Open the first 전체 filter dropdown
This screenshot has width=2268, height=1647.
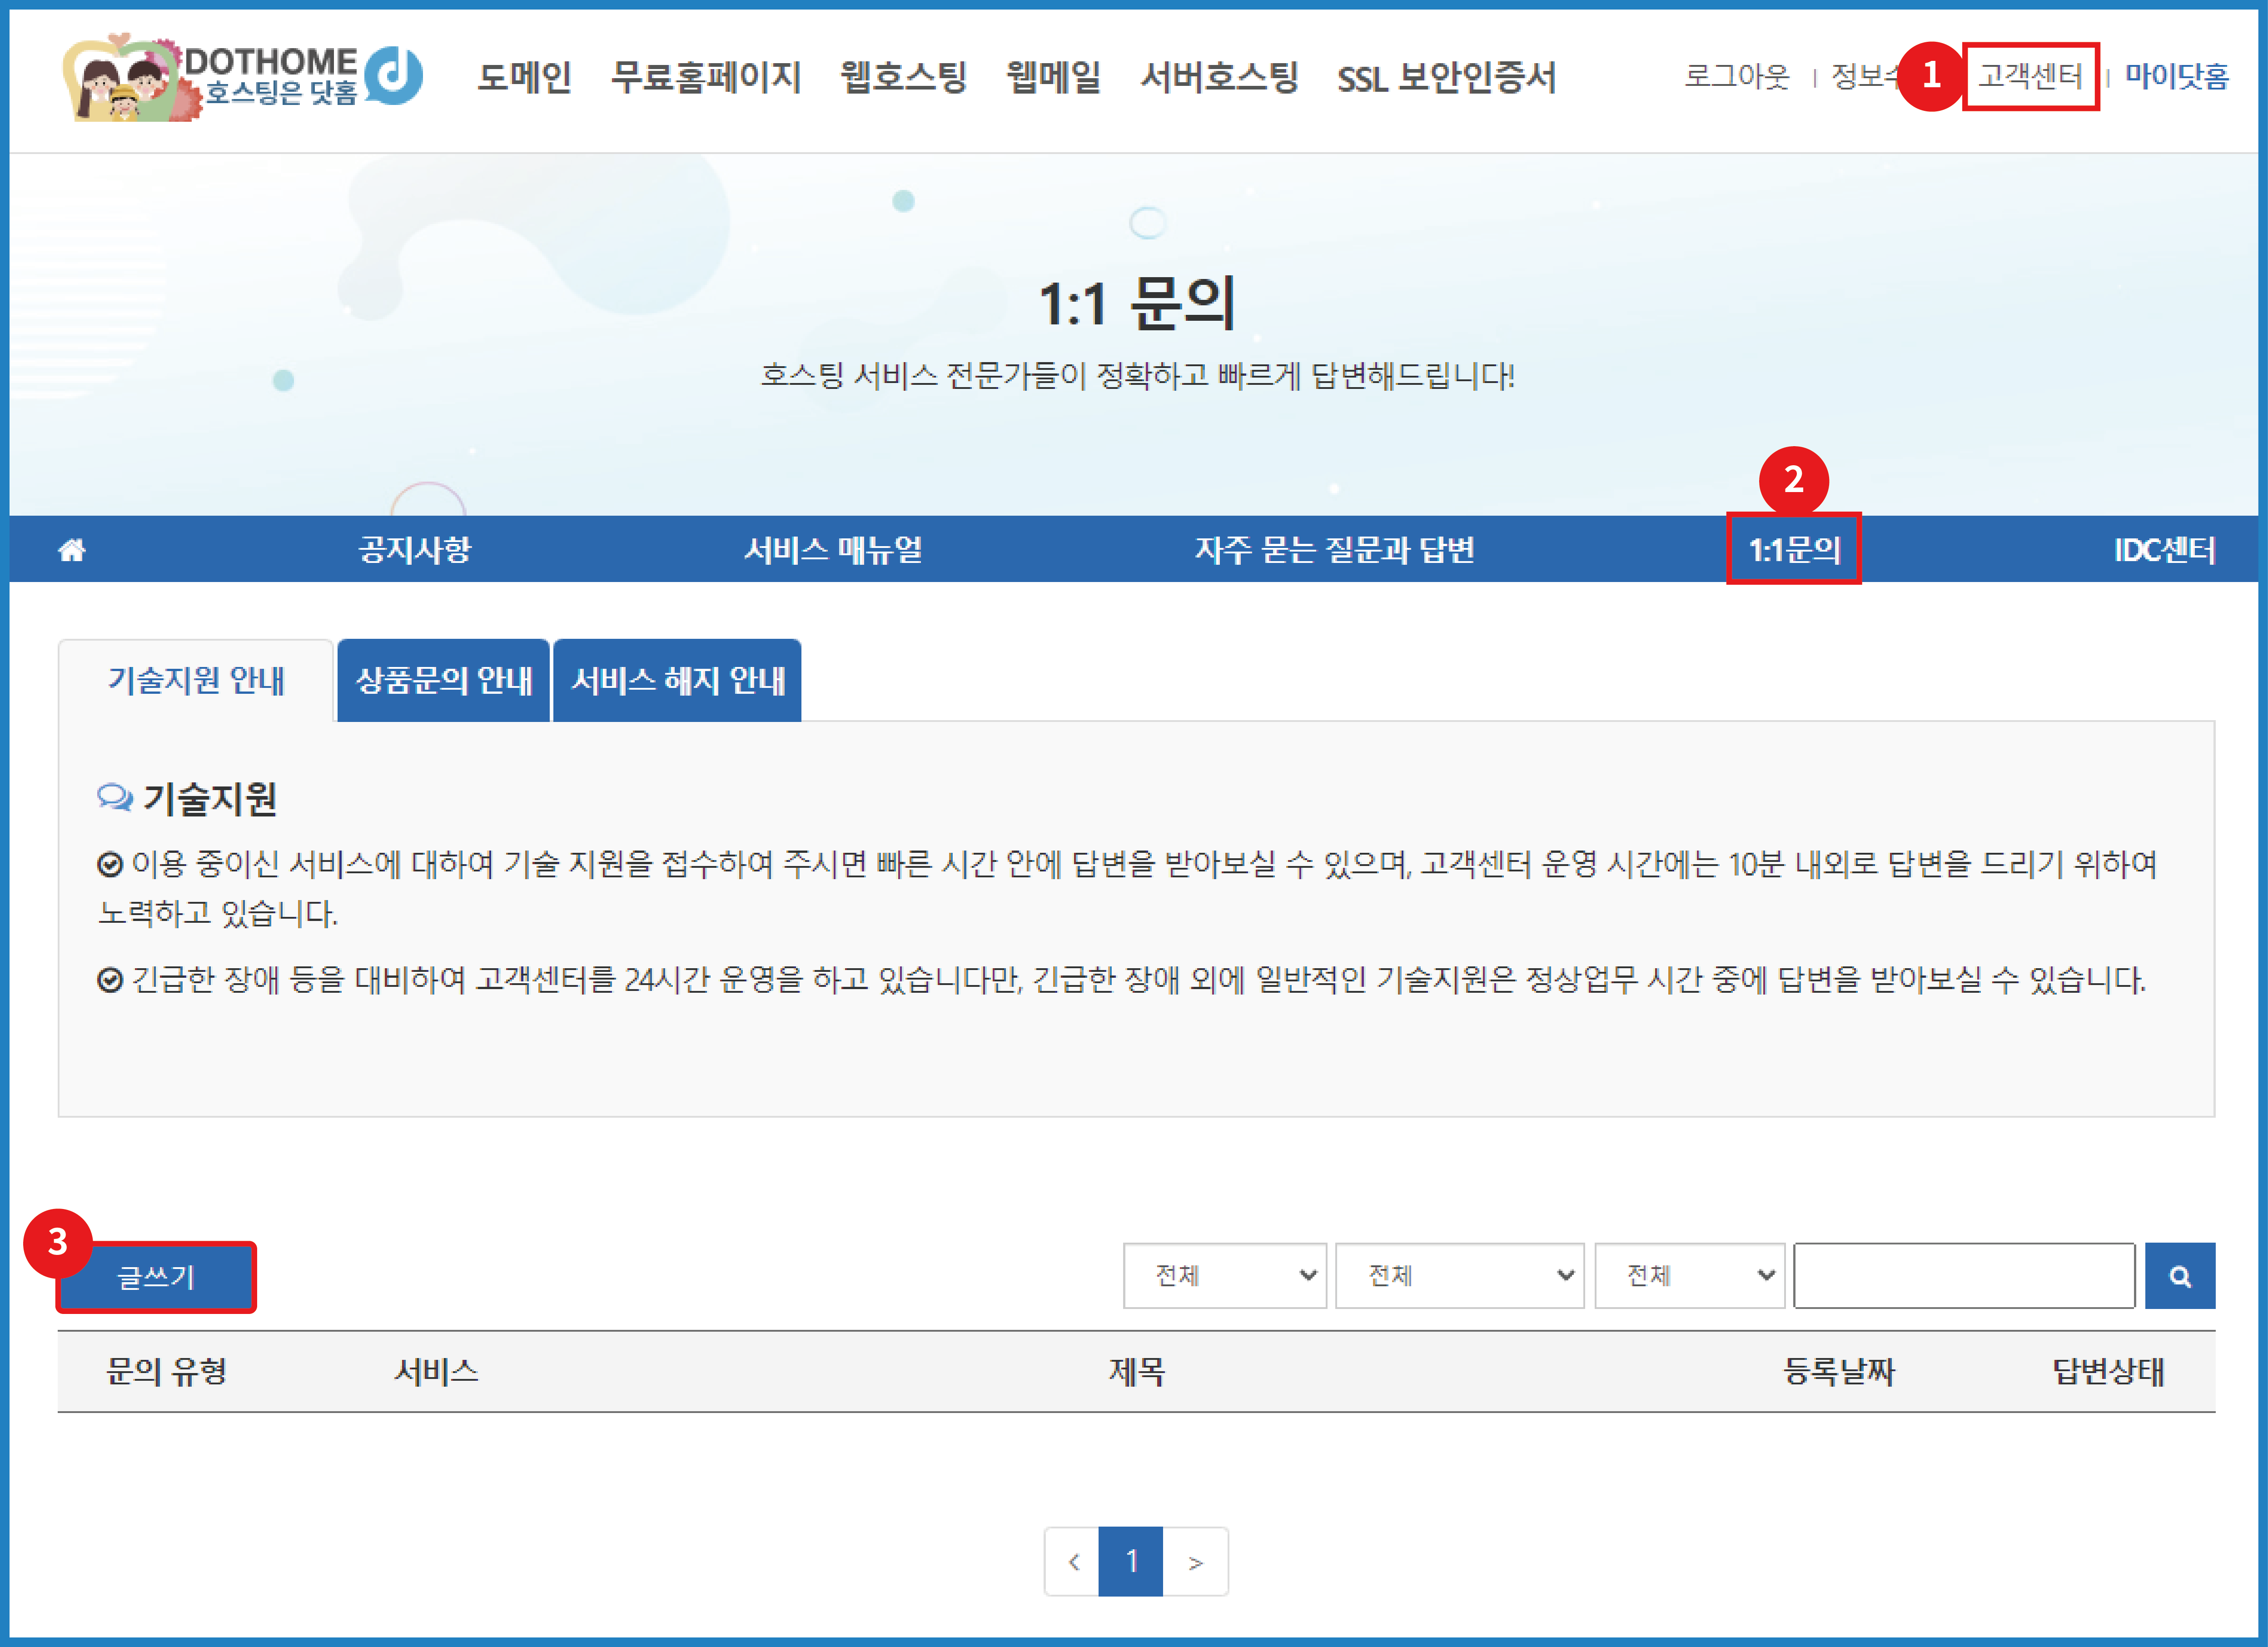point(1224,1274)
